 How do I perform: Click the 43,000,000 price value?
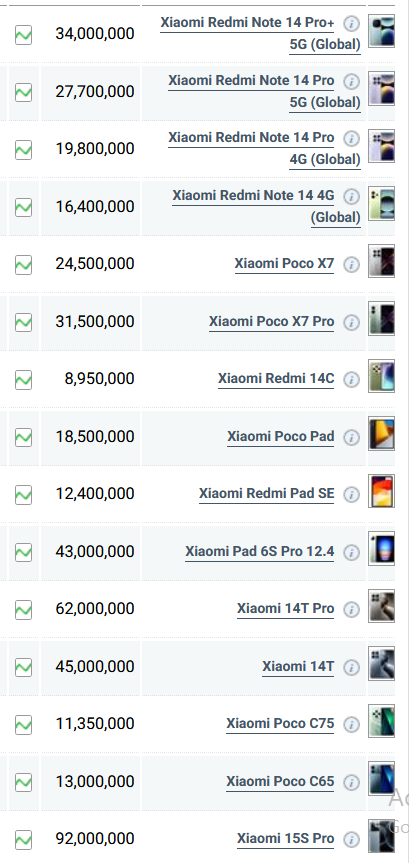(95, 551)
